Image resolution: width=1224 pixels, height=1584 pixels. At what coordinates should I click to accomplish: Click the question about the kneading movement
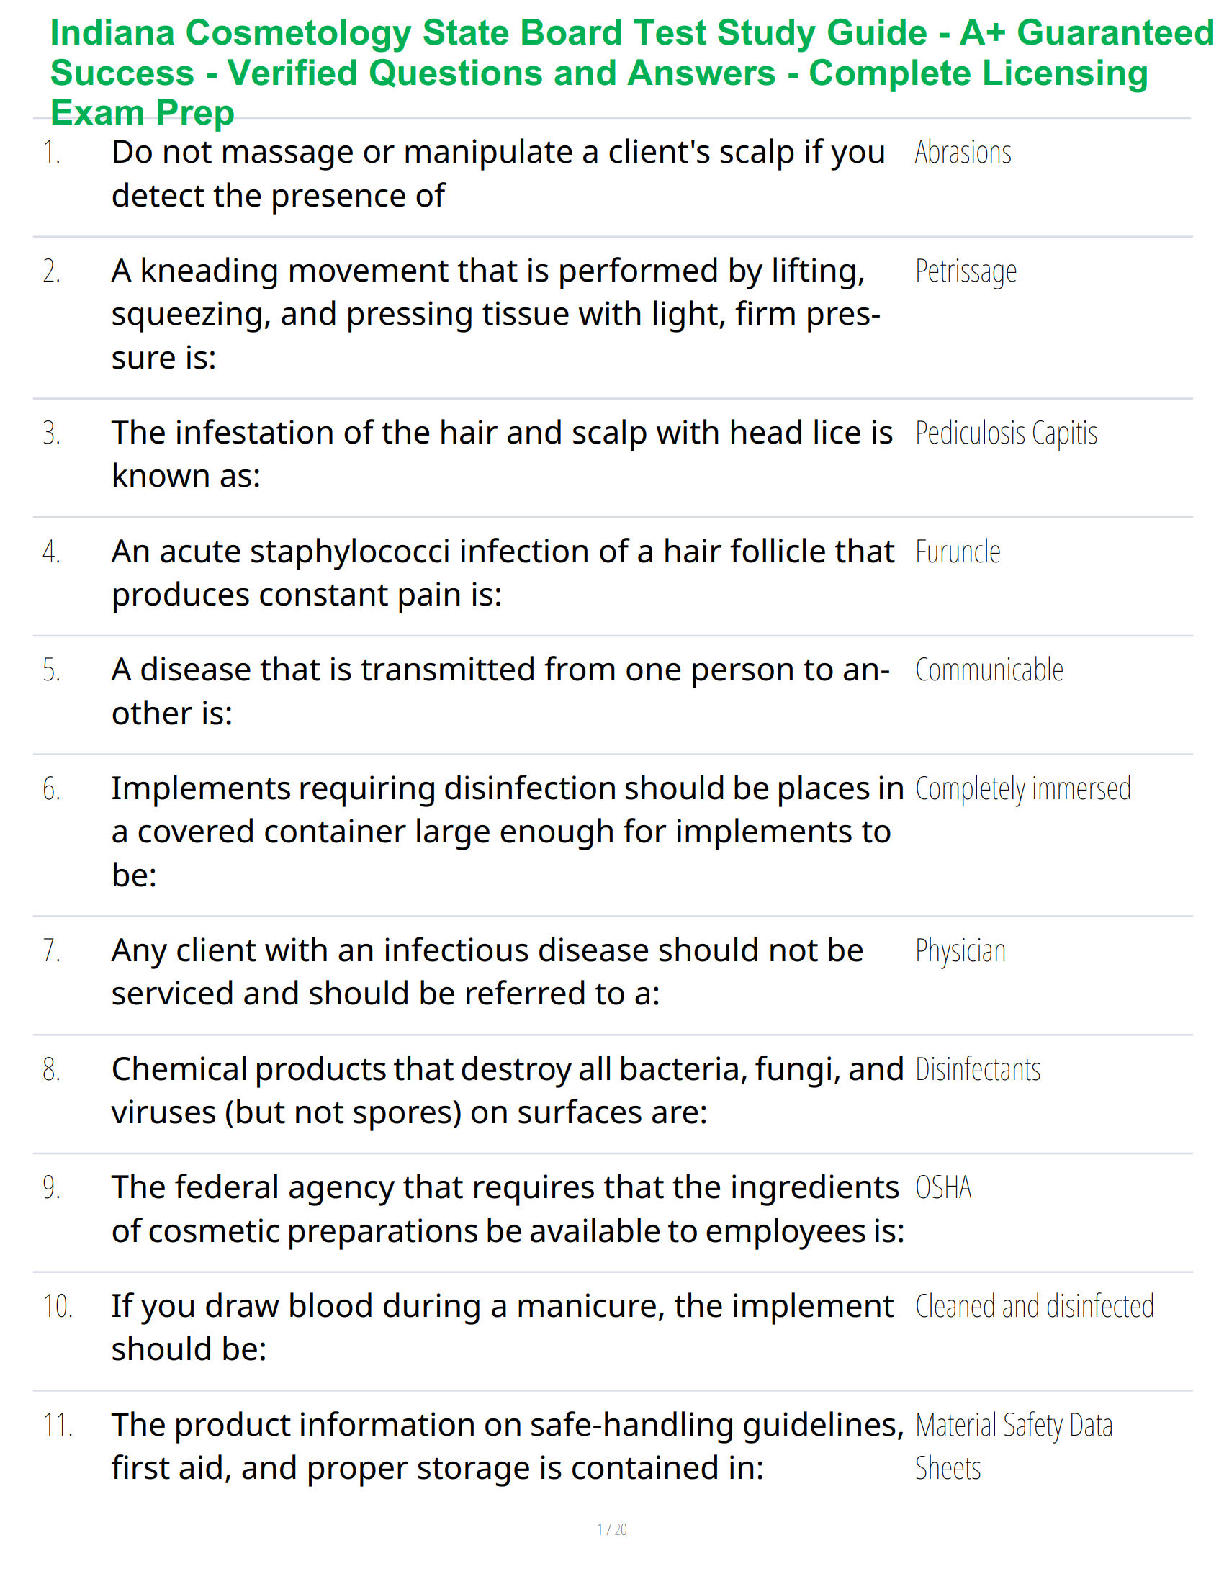495,314
